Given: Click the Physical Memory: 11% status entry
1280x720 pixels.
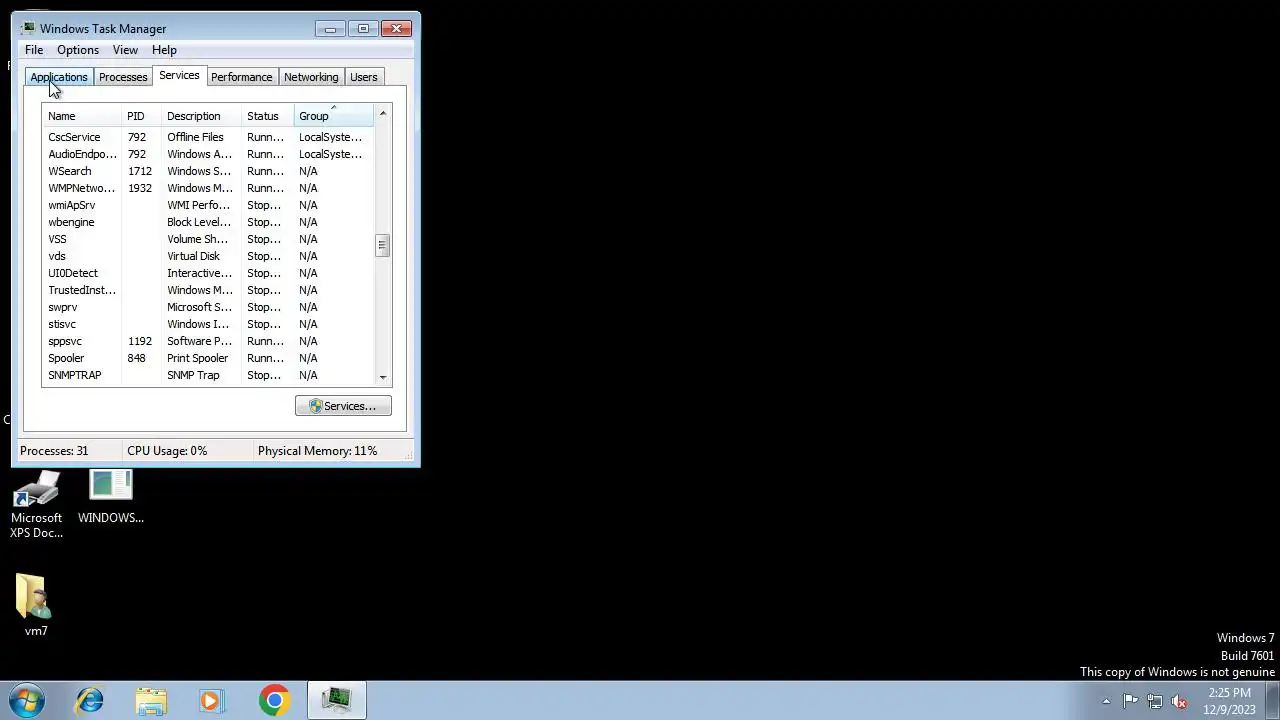Looking at the screenshot, I should 318,451.
